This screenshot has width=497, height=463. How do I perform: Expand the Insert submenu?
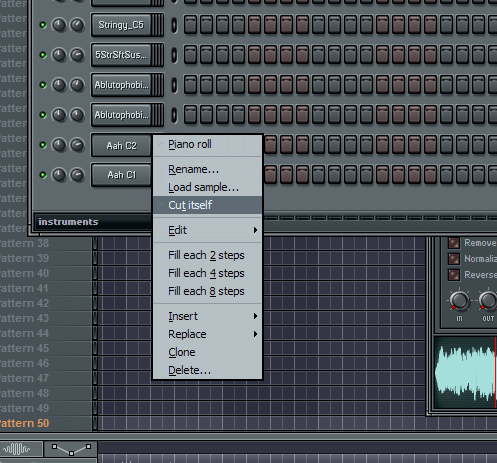pos(207,316)
